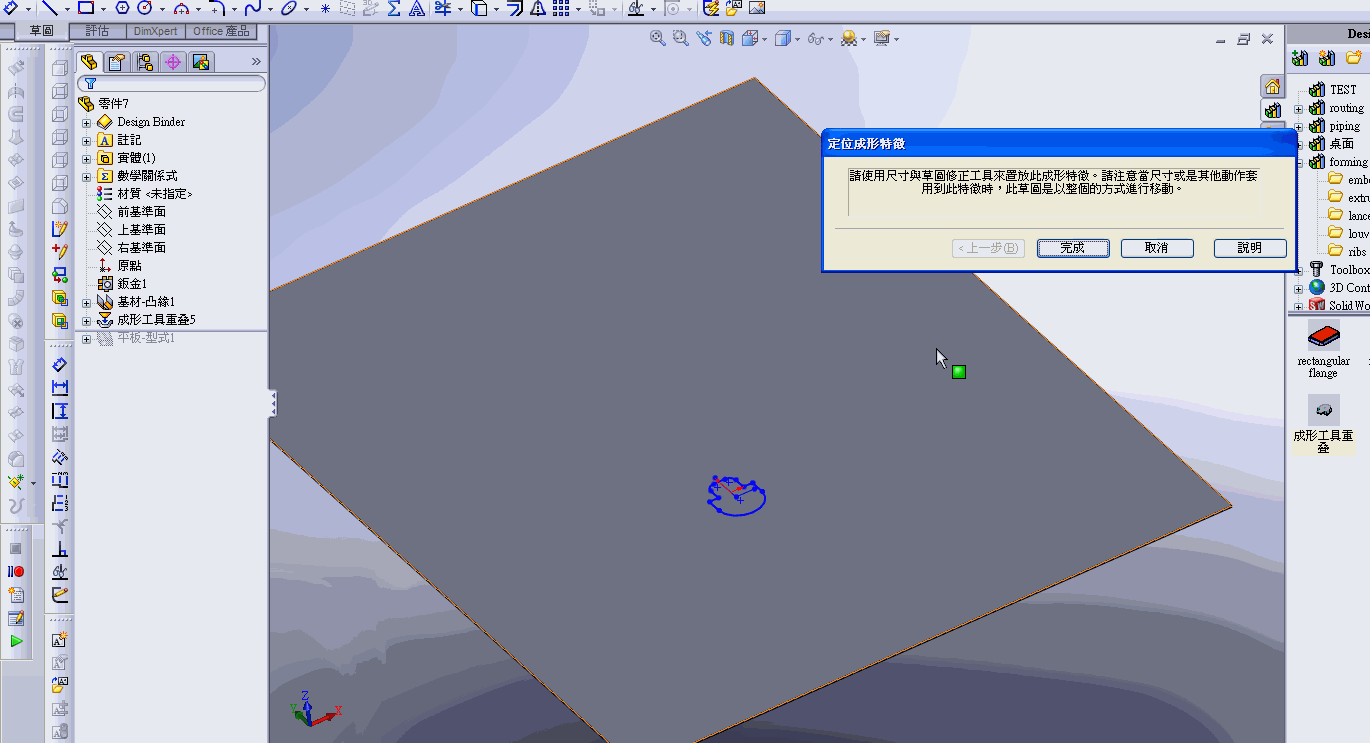The height and width of the screenshot is (743, 1370).
Task: Click the Create New Folder icon in Design Library
Action: tap(1353, 58)
